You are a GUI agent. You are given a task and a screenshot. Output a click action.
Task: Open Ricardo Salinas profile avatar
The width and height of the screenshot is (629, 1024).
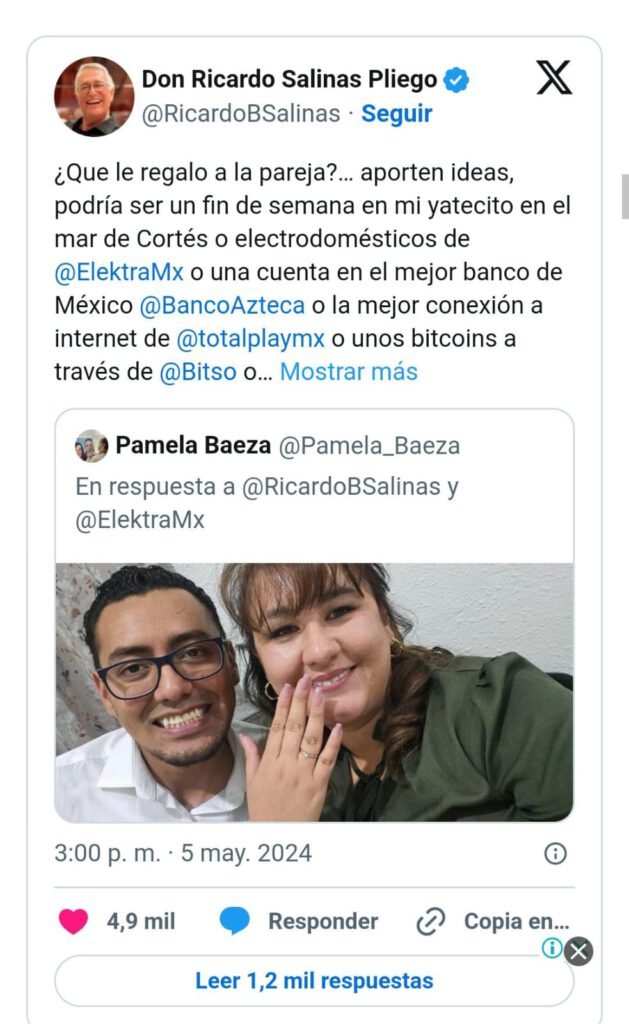click(x=94, y=96)
